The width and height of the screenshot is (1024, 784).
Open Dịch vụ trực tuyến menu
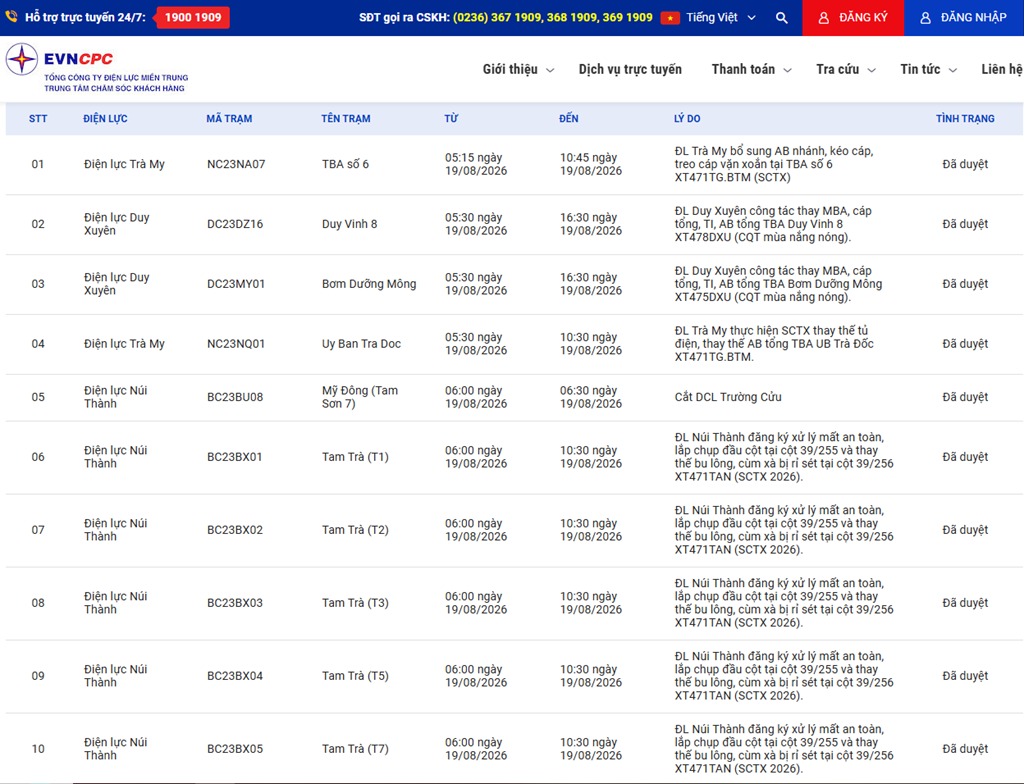pos(630,69)
